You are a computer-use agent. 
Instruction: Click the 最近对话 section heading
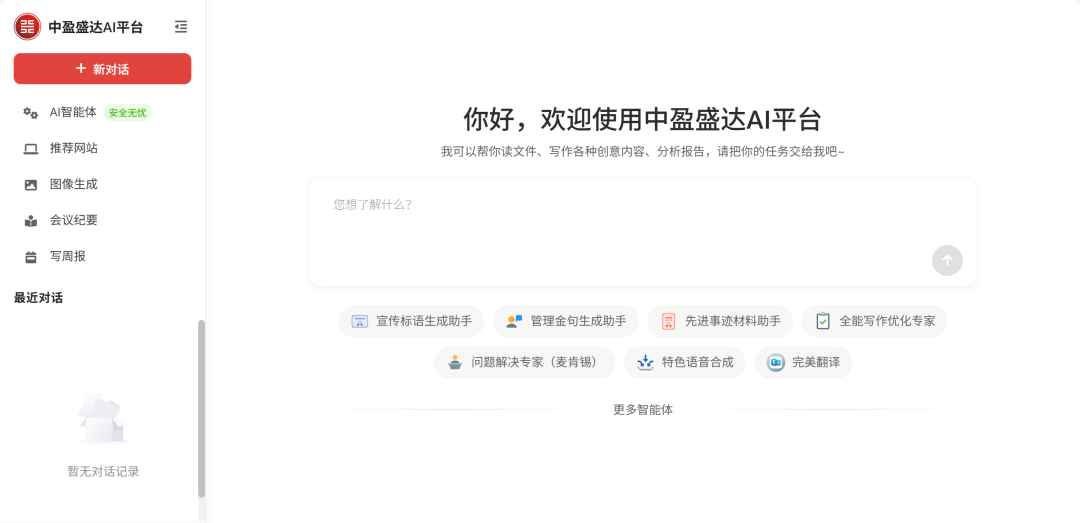point(39,298)
